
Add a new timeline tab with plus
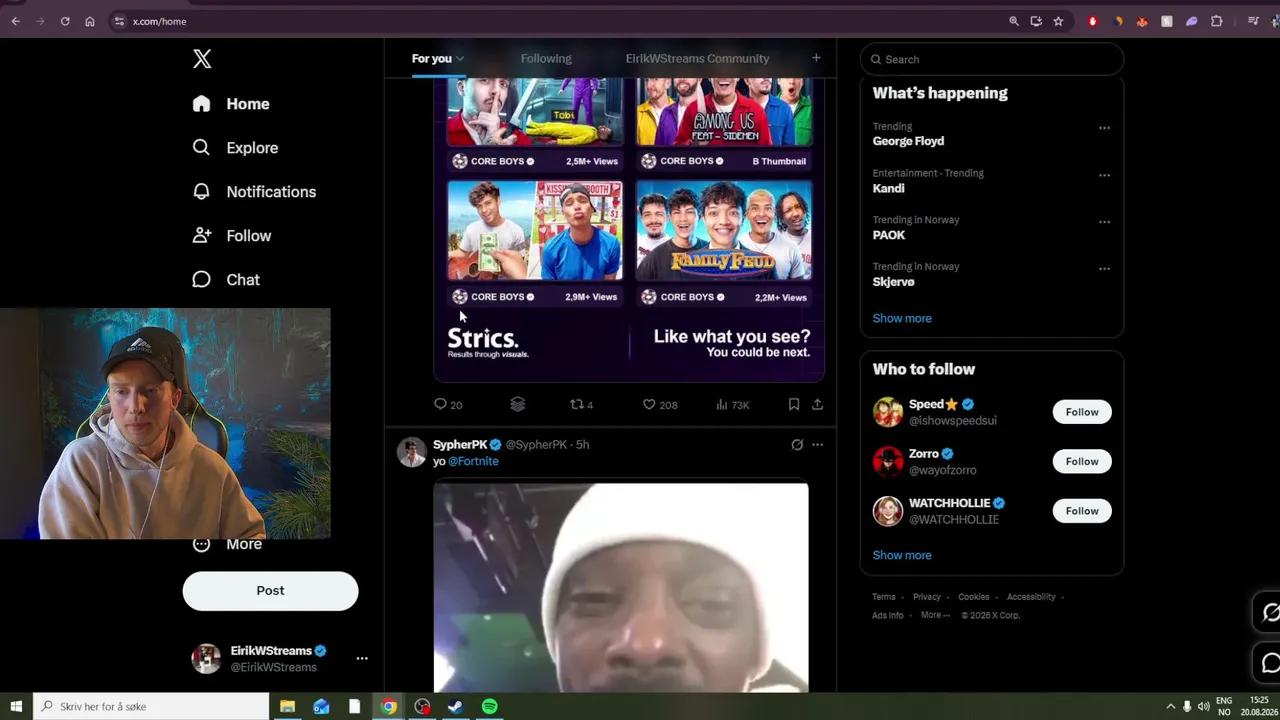tap(816, 58)
